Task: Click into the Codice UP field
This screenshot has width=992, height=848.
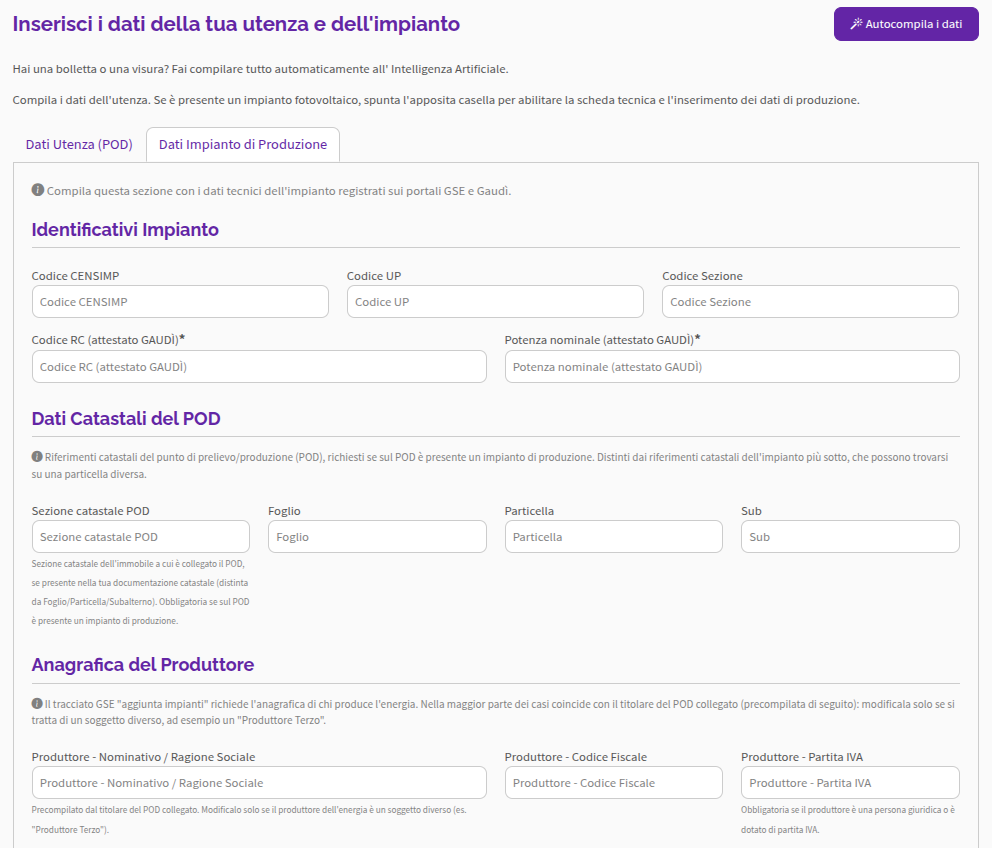Action: point(495,302)
